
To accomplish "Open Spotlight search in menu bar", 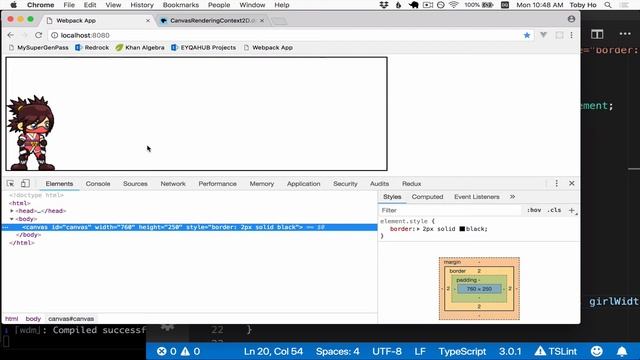I will (608, 5).
